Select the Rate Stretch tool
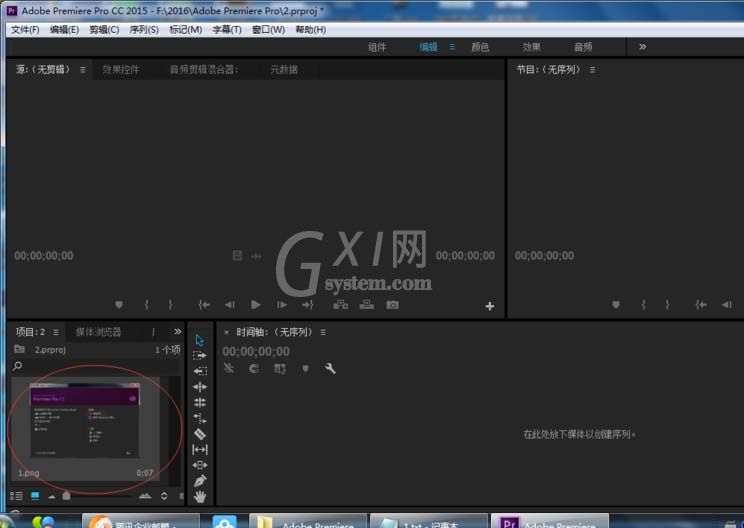744x528 pixels. tap(200, 418)
